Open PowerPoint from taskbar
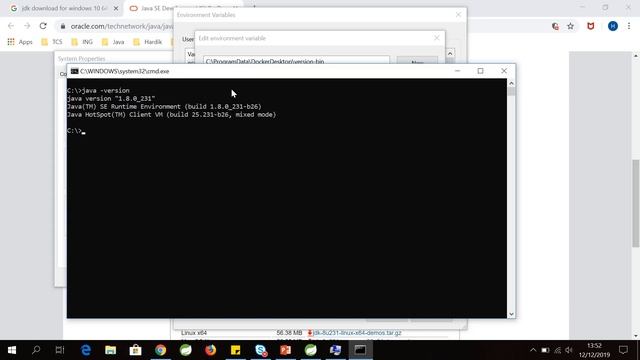 (x=286, y=350)
